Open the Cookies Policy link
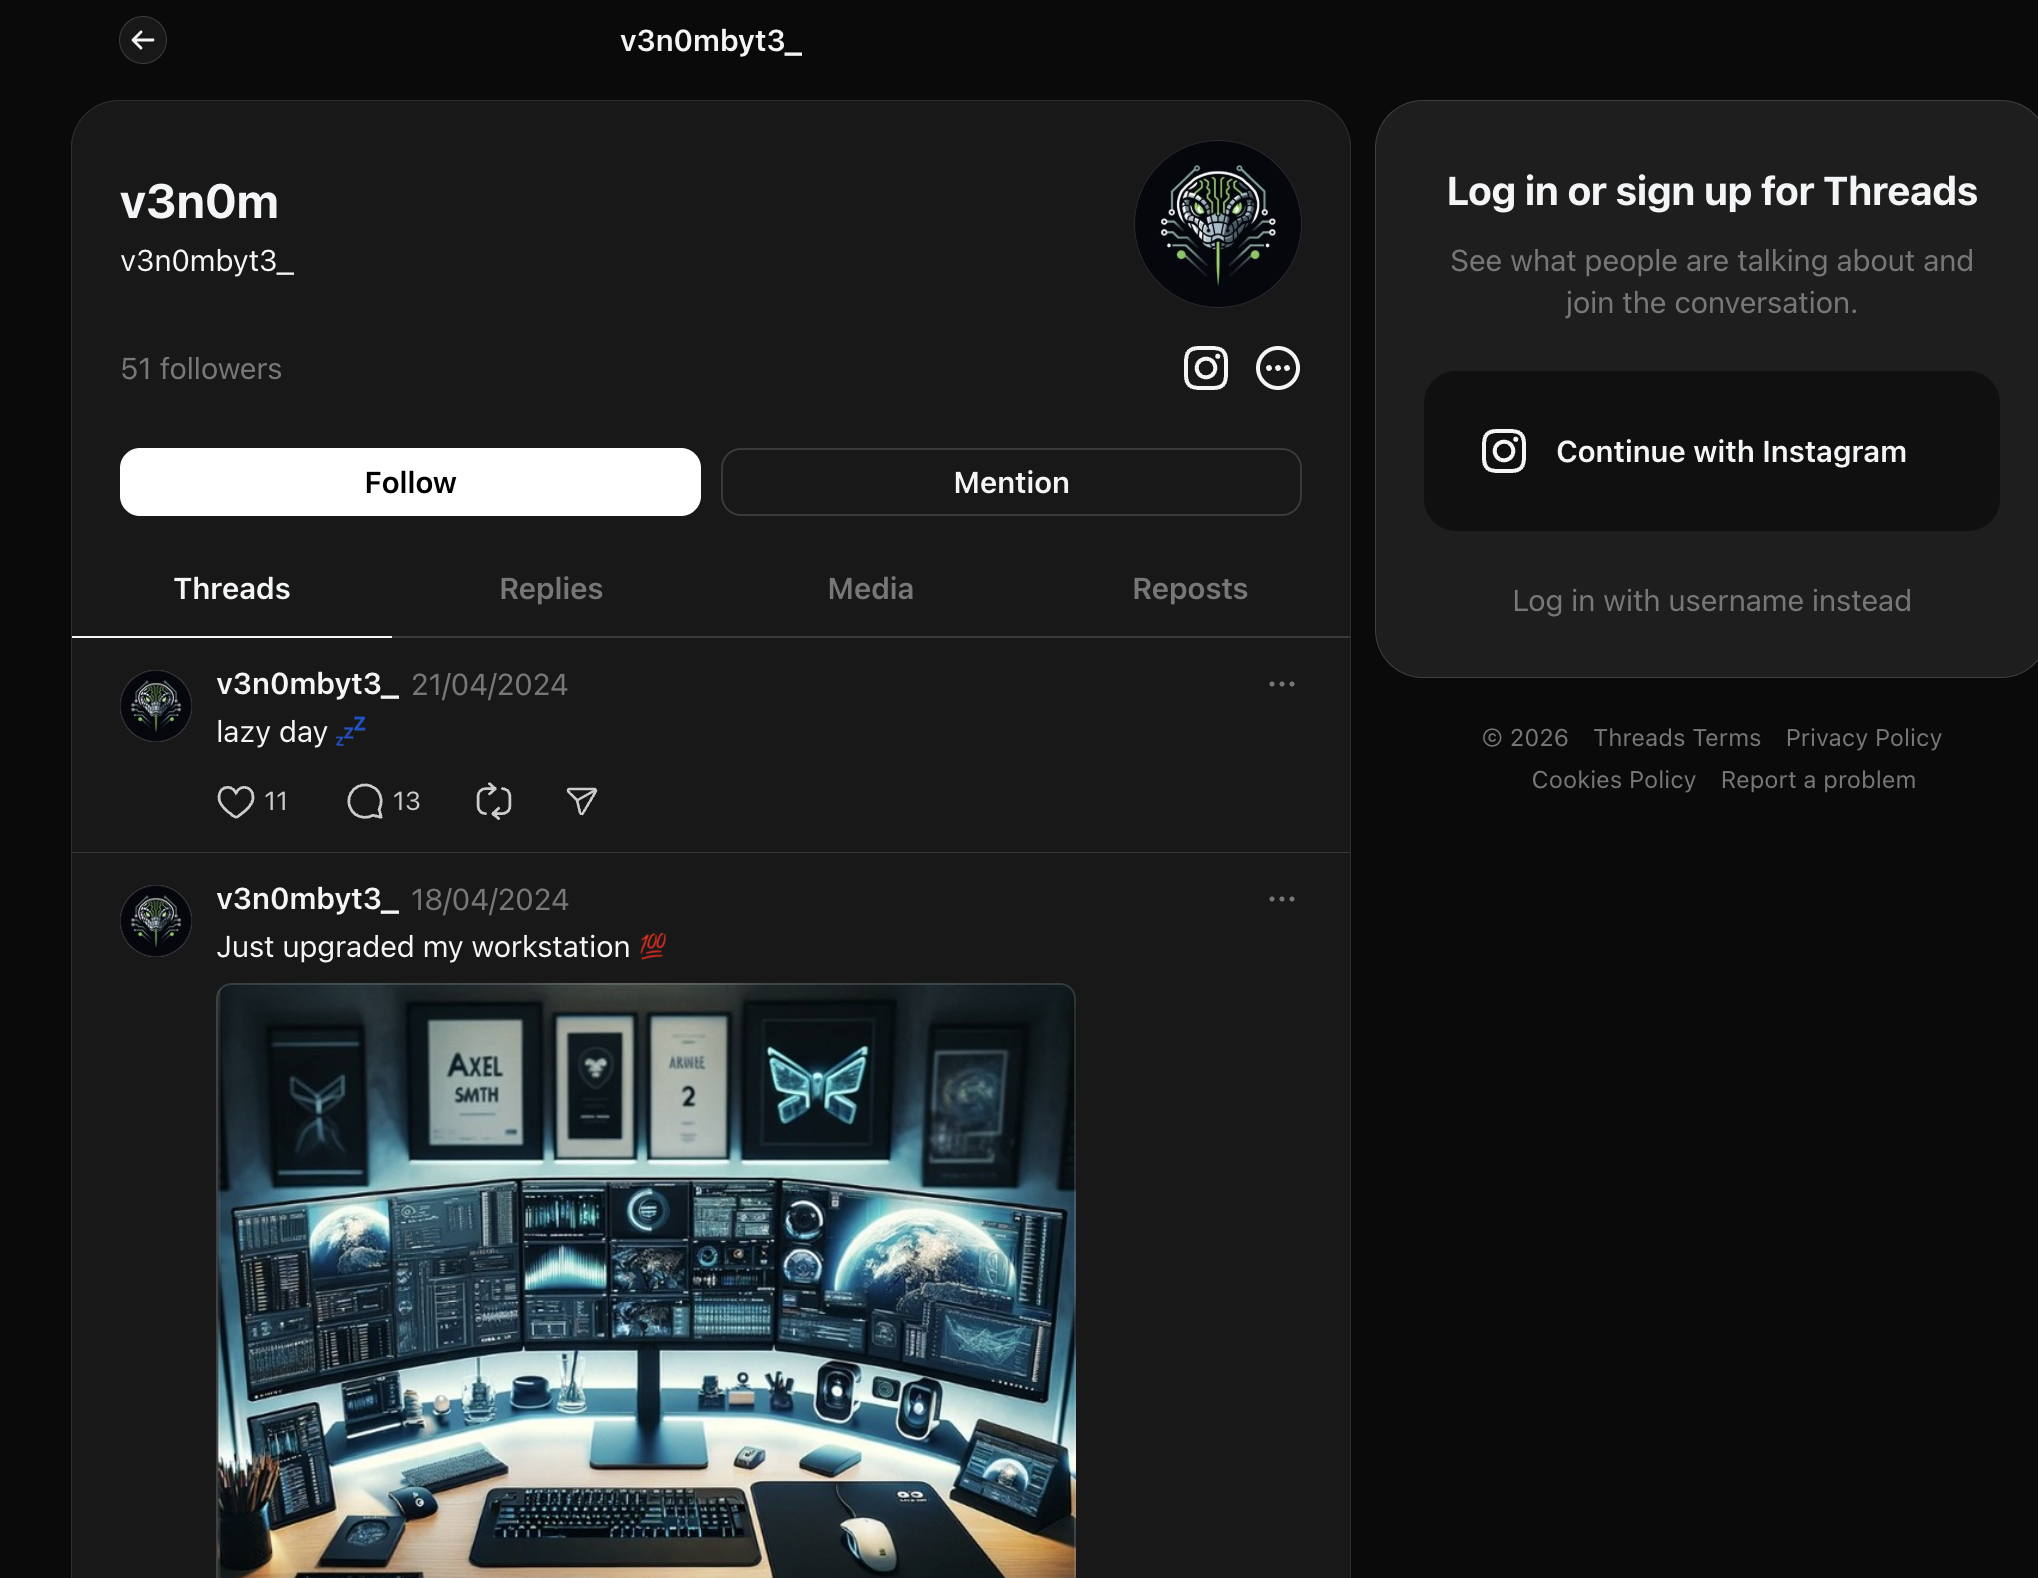Screen dimensions: 2038x1578 point(1614,780)
